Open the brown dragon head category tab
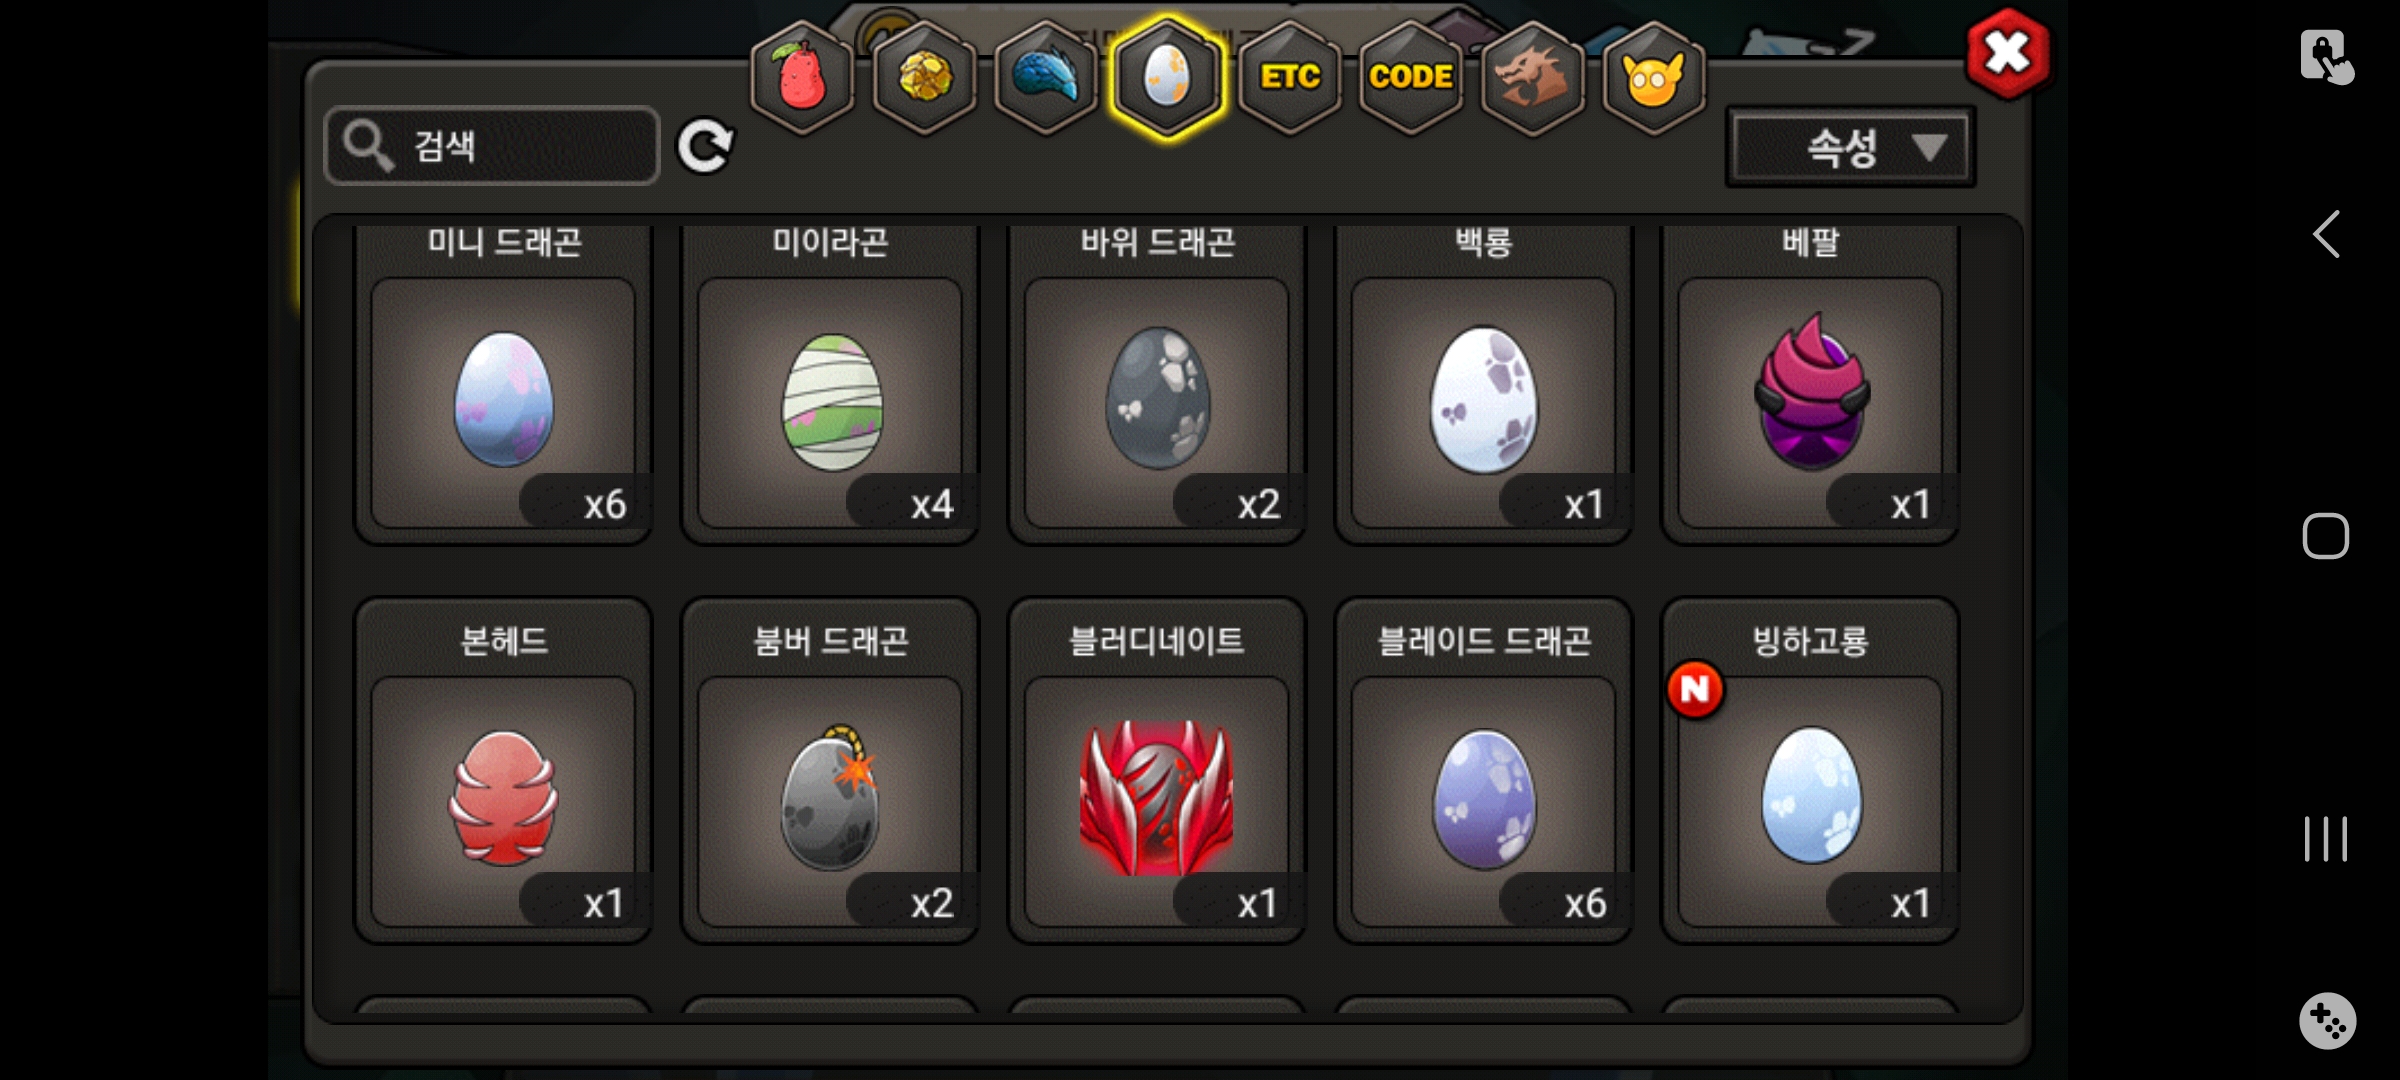 [1532, 78]
